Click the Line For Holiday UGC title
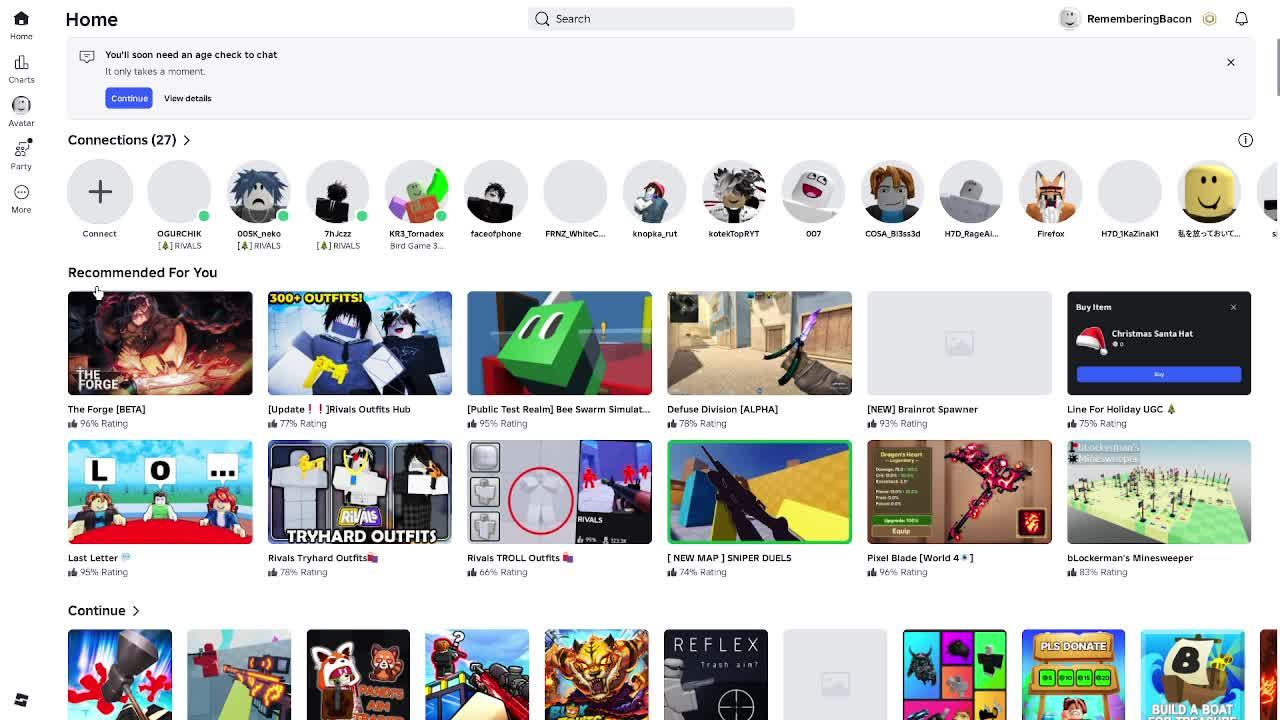Screen dimensions: 1280x720 pyautogui.click(x=1122, y=409)
